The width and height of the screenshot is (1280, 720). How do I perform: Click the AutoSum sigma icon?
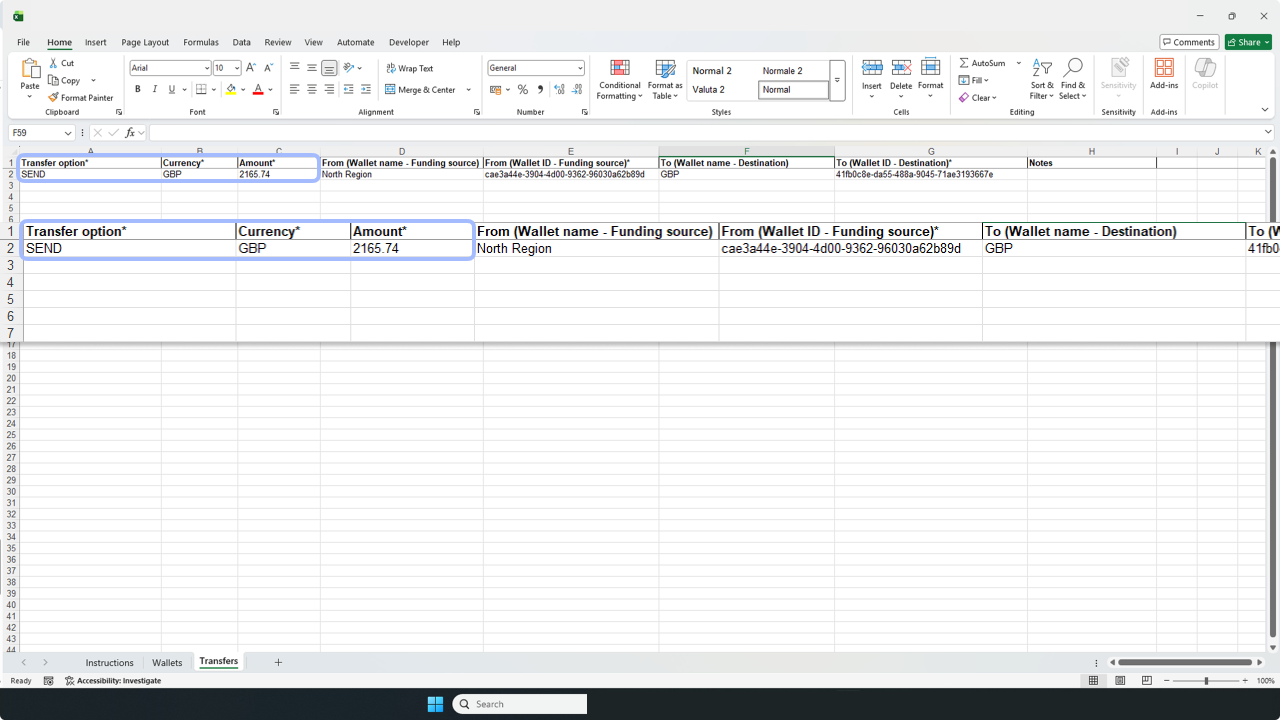(x=964, y=63)
